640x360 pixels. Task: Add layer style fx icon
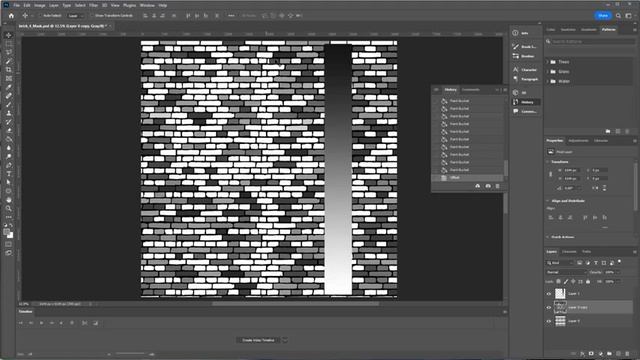coord(582,353)
